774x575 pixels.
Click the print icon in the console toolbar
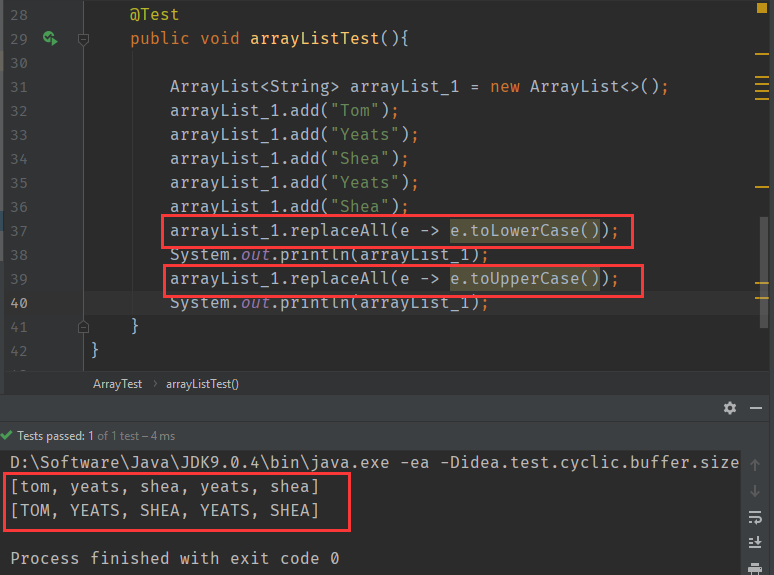(x=755, y=568)
